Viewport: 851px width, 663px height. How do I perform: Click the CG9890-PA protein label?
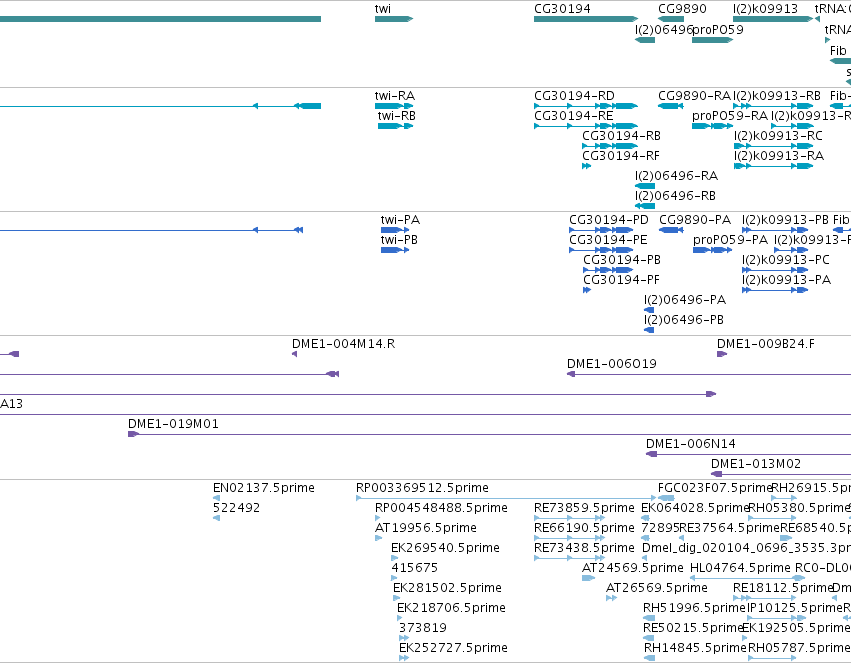point(695,220)
